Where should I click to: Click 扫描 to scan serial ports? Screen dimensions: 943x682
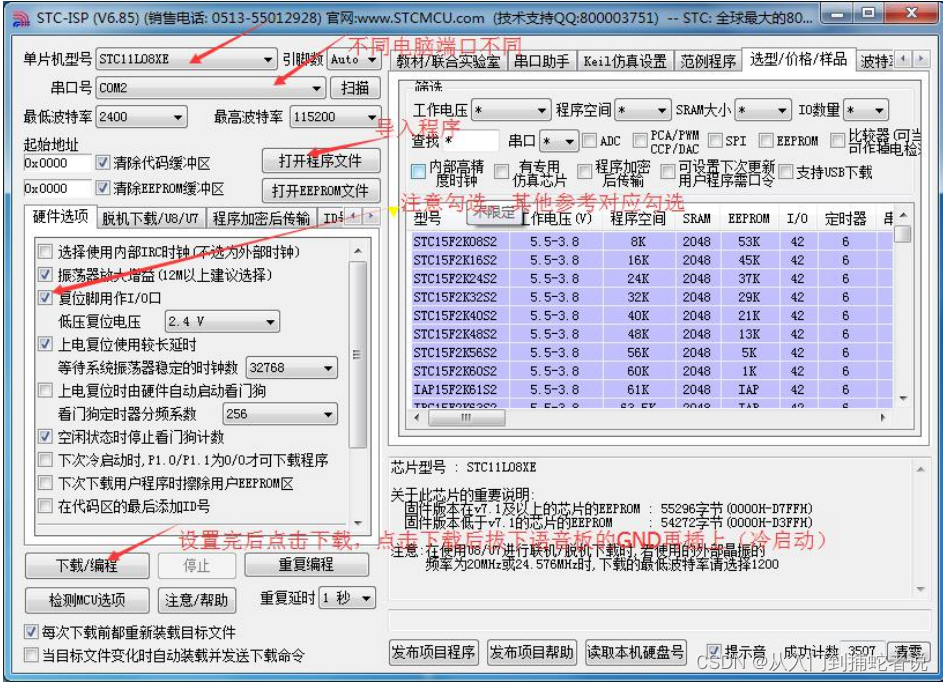pyautogui.click(x=358, y=88)
